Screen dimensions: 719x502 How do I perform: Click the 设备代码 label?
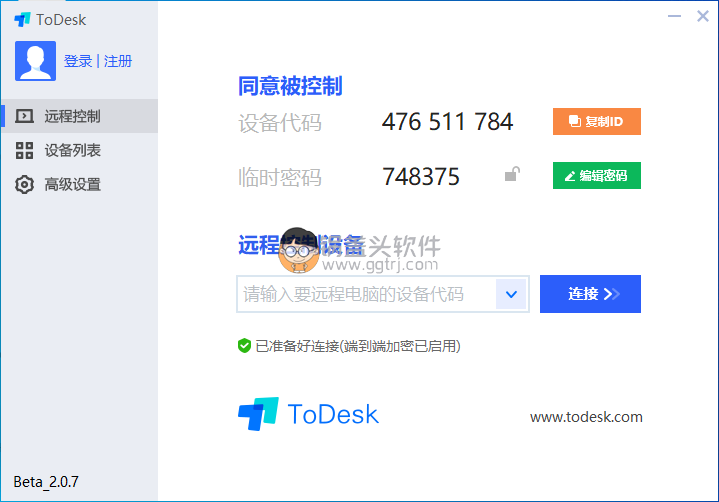point(280,123)
